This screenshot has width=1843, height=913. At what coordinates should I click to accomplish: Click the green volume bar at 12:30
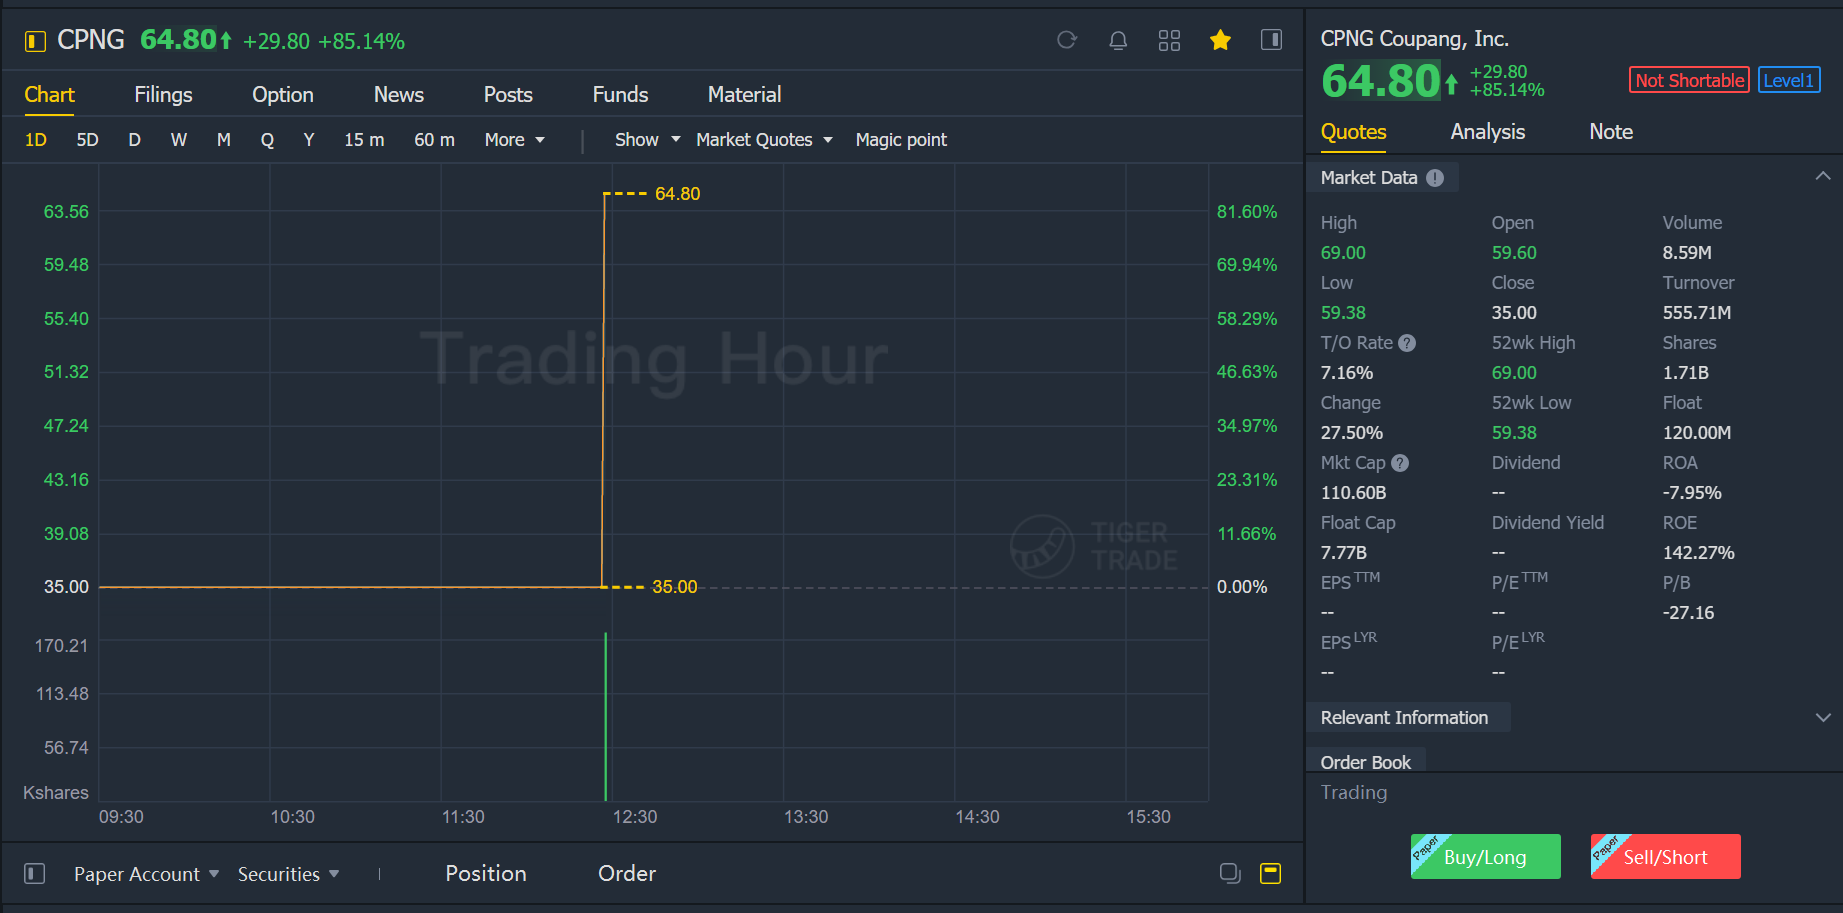606,716
